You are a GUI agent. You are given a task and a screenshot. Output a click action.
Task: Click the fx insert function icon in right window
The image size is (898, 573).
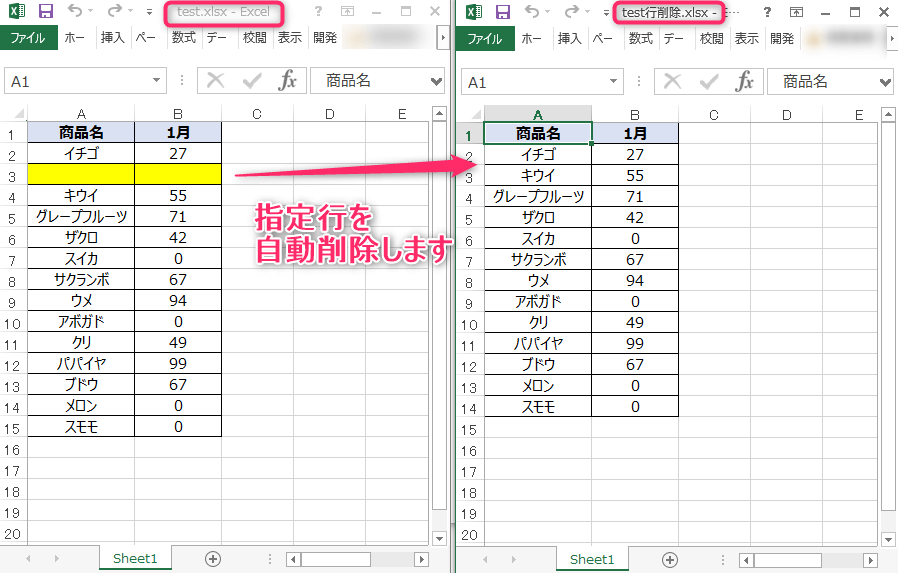pyautogui.click(x=744, y=82)
